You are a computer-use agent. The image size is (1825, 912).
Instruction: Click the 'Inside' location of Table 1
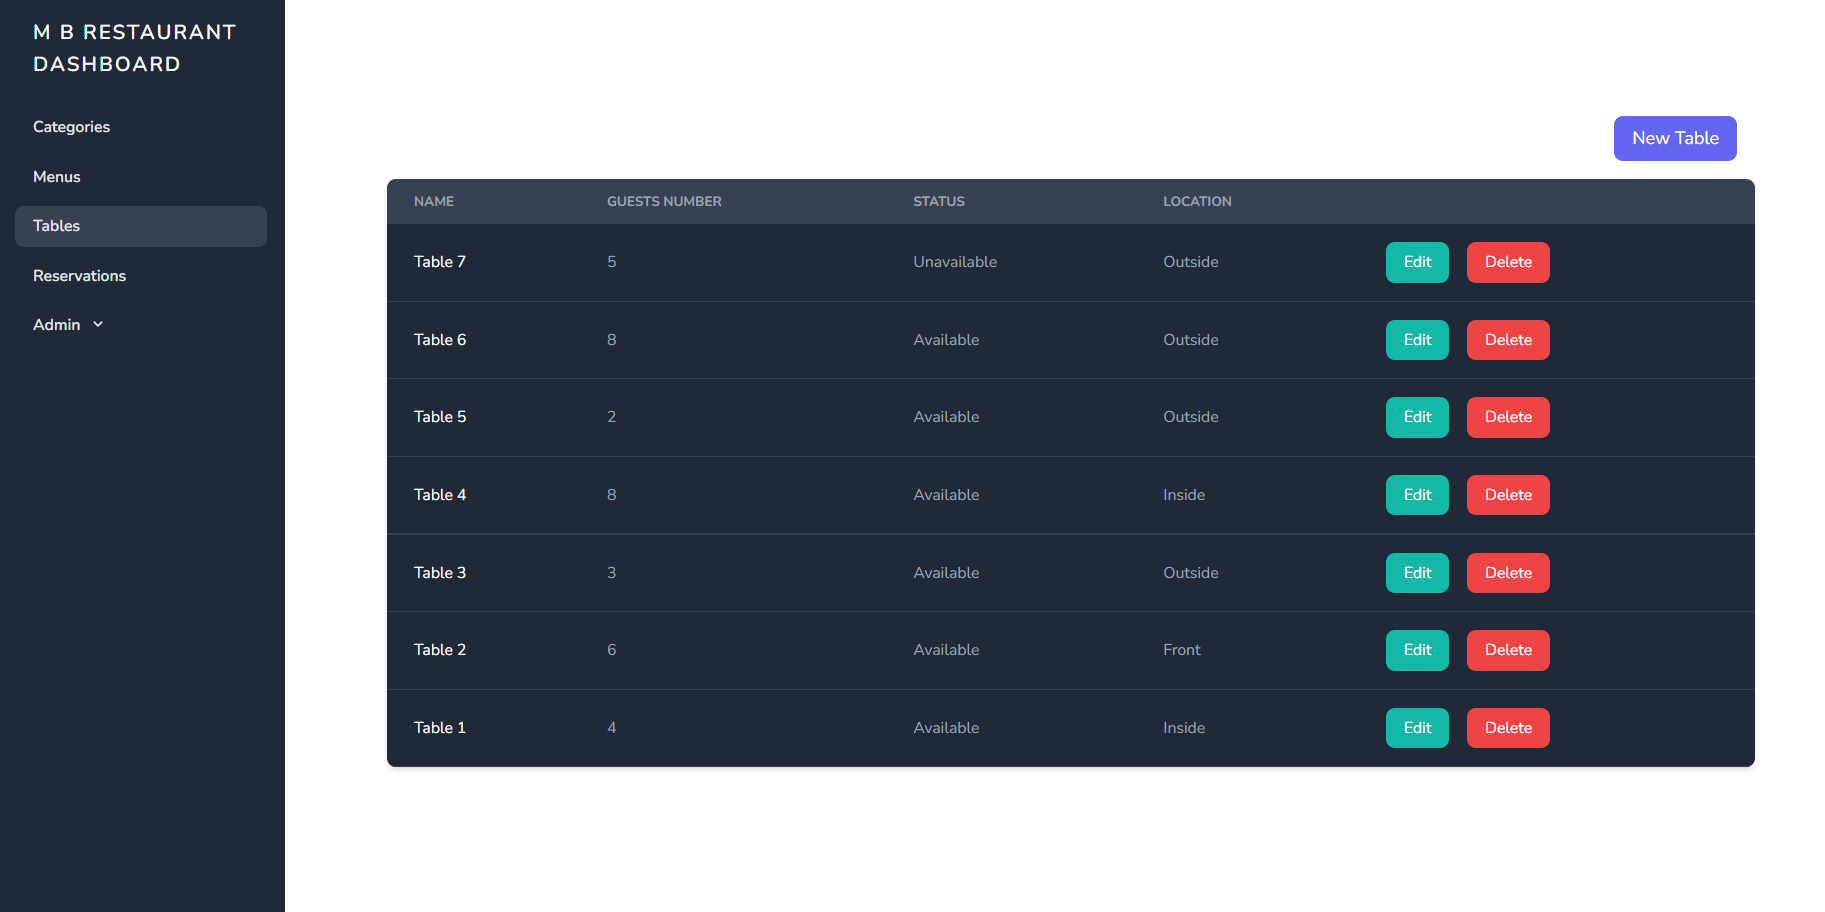click(x=1184, y=728)
